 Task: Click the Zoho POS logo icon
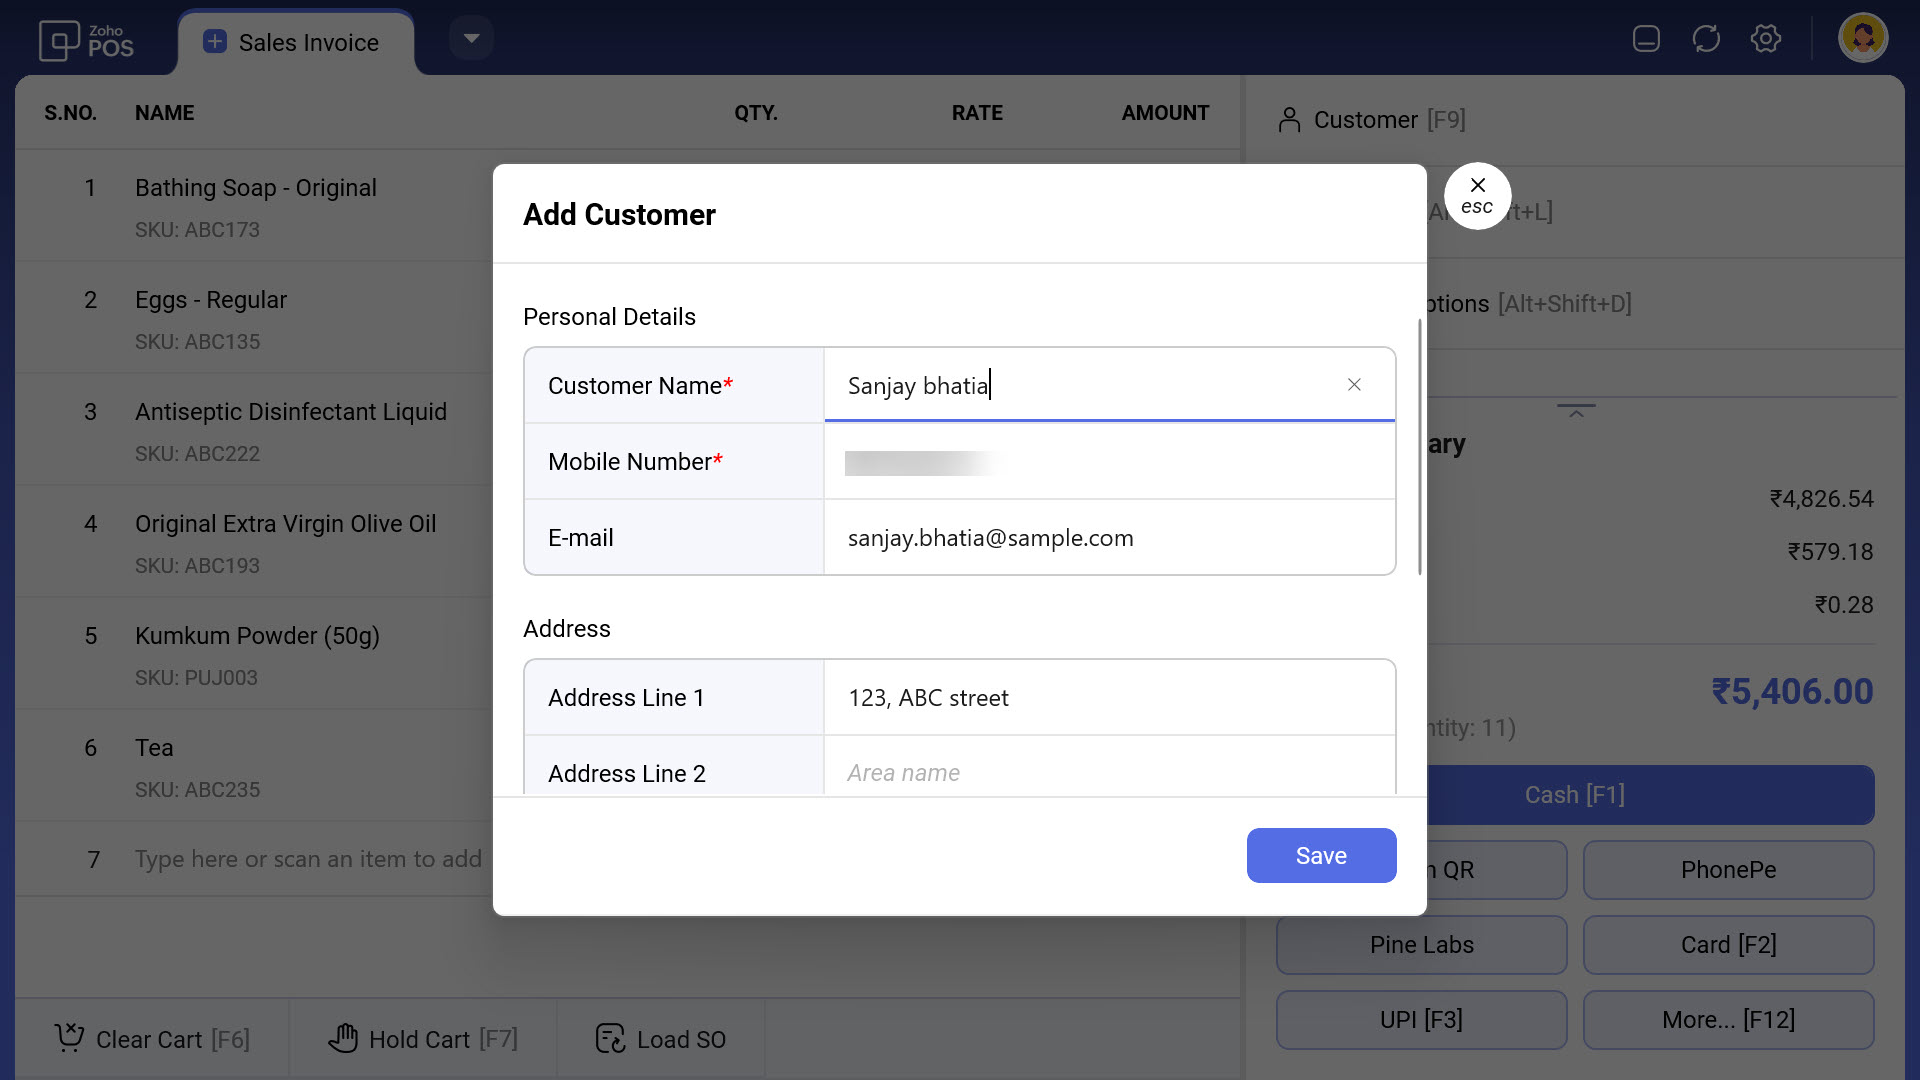(x=58, y=41)
